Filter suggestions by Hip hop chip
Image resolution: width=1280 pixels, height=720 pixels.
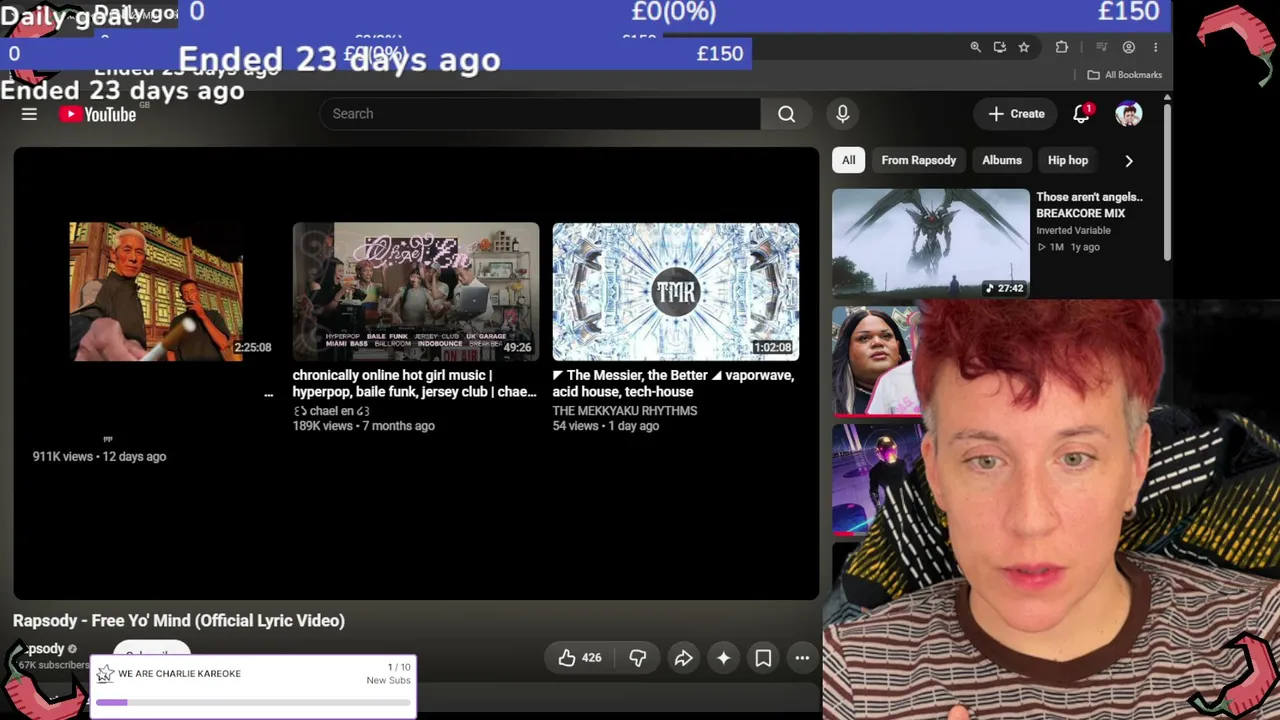point(1068,160)
